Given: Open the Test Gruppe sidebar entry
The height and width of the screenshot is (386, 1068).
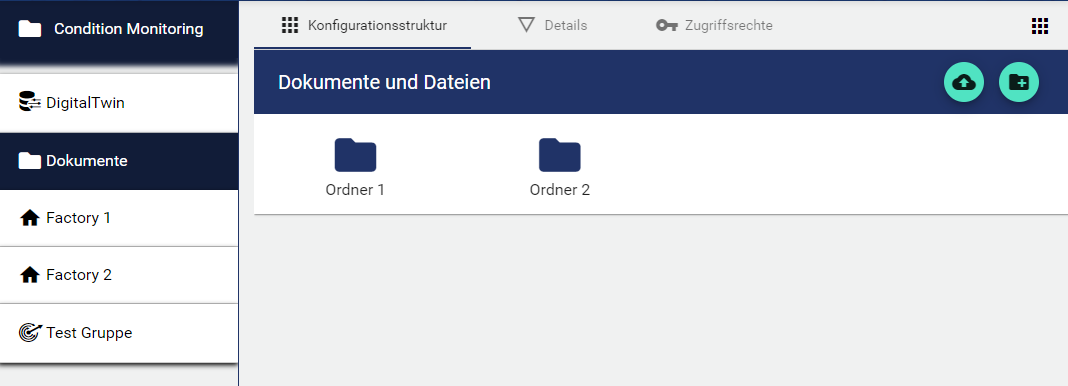Looking at the screenshot, I should (x=119, y=333).
